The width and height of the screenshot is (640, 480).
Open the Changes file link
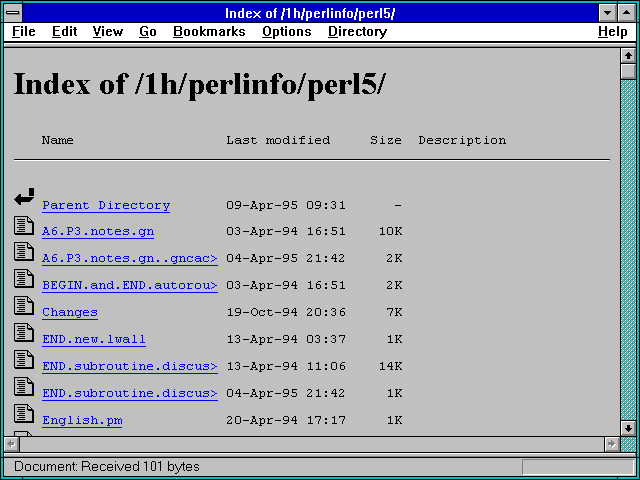[x=70, y=312]
